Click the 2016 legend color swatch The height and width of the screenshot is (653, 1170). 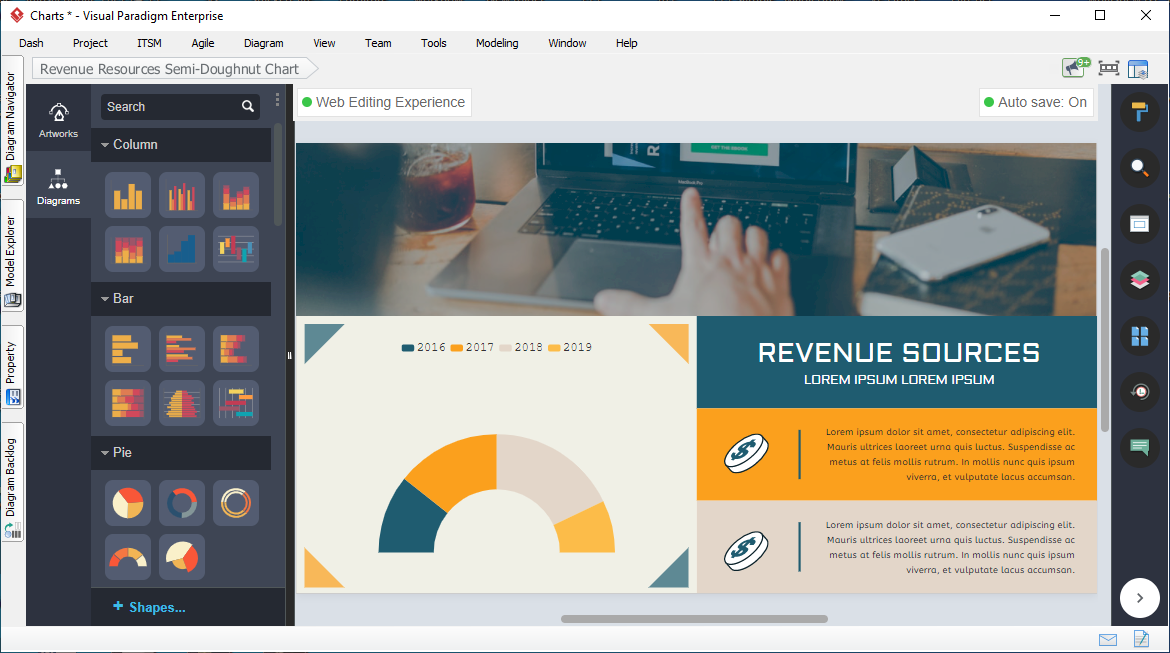407,348
